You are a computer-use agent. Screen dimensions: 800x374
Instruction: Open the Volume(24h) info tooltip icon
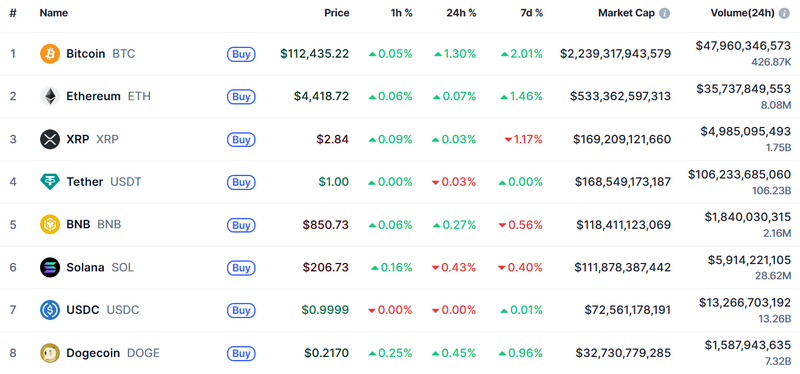coord(785,13)
